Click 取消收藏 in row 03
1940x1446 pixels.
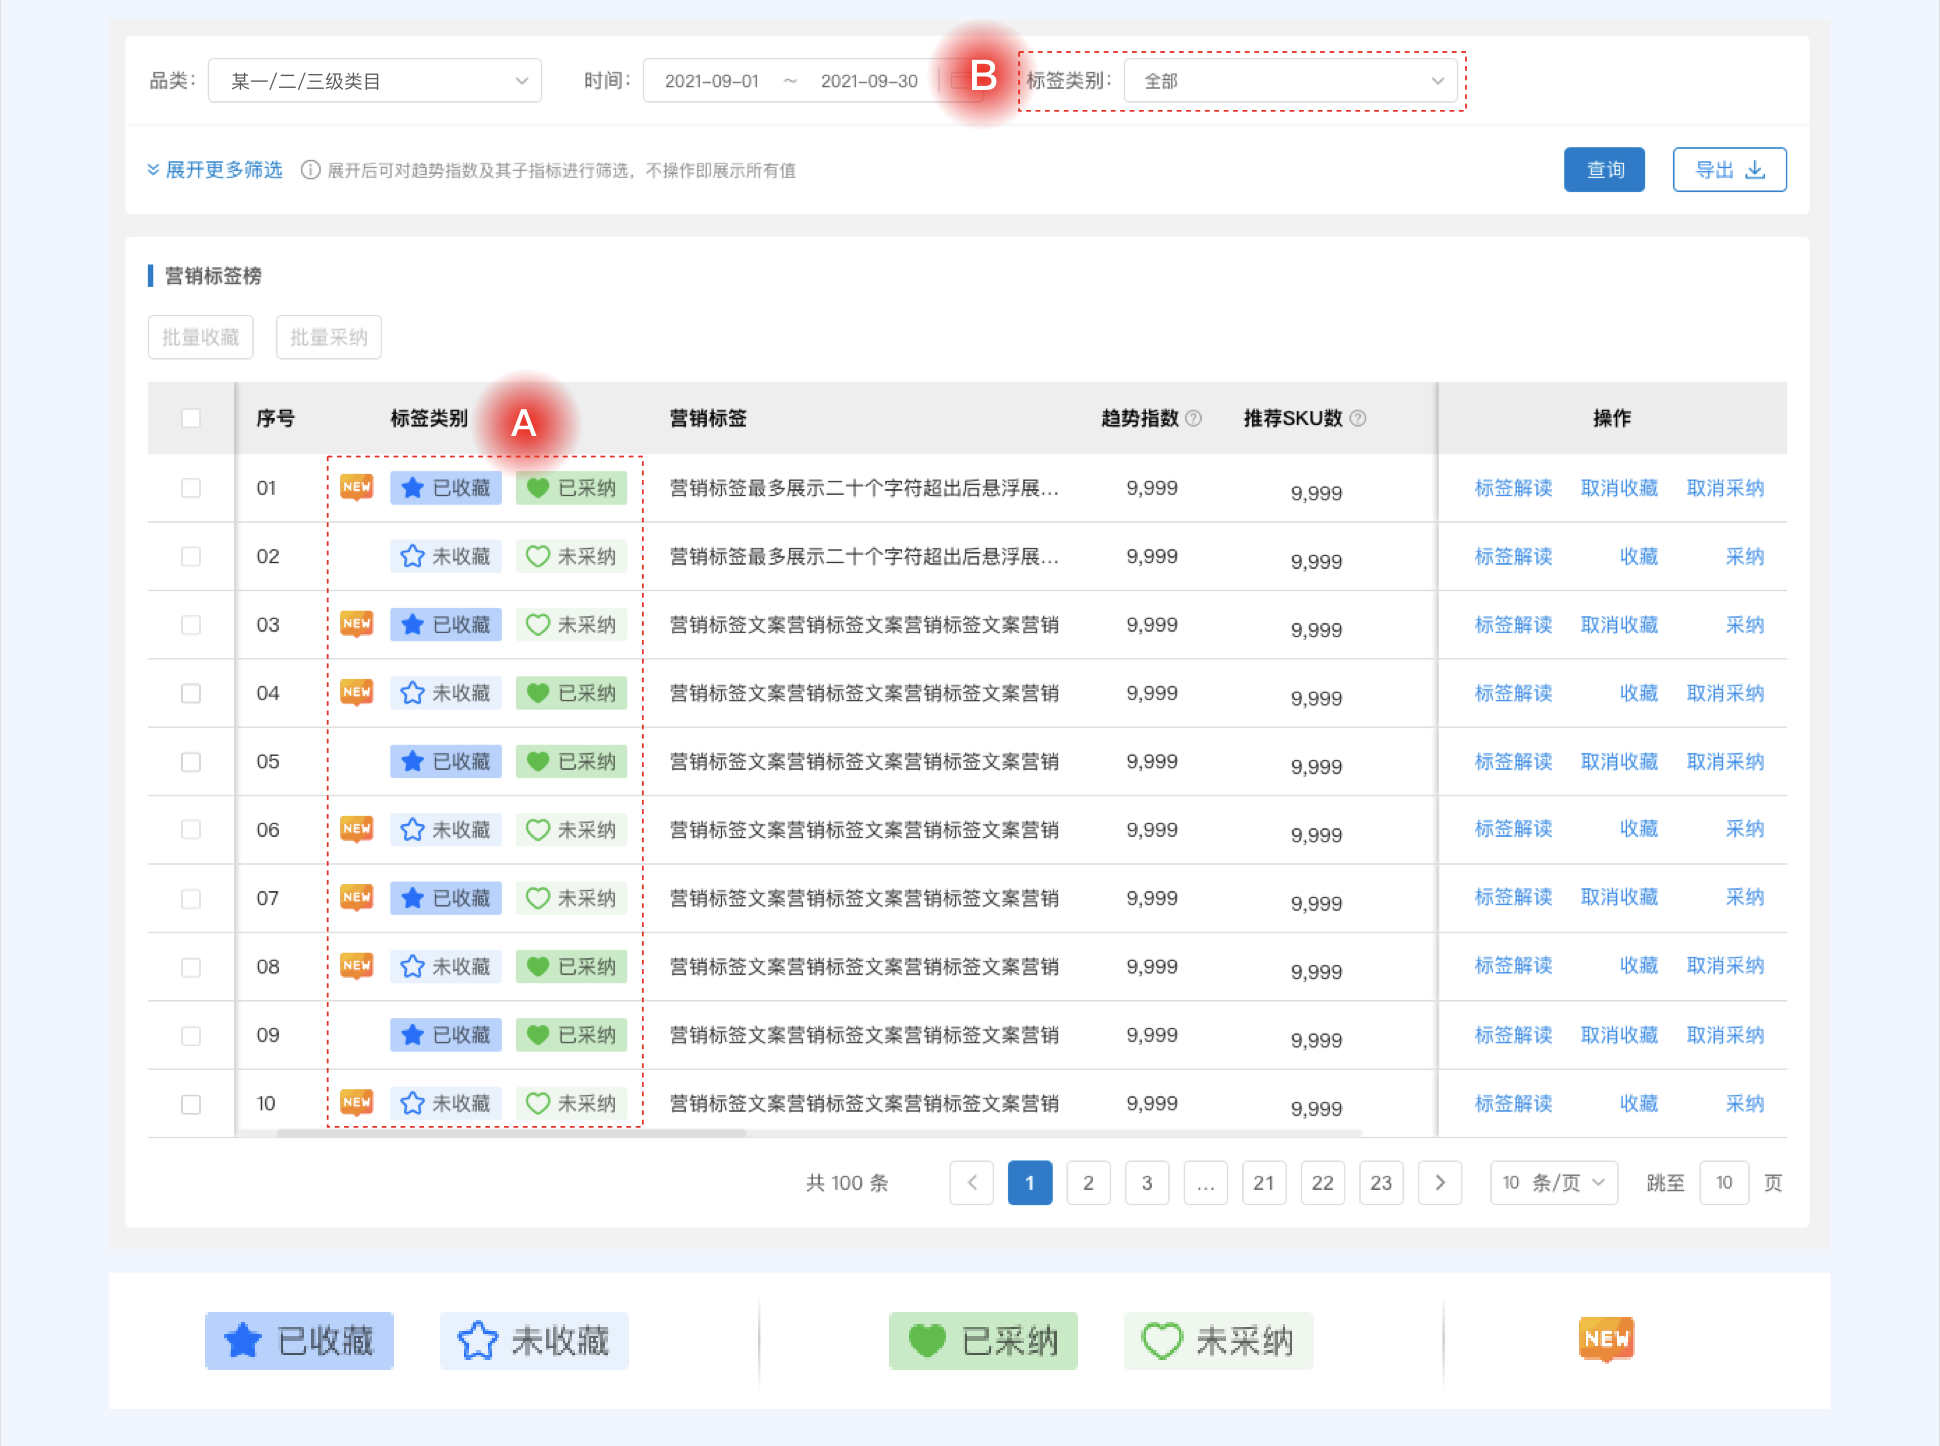click(x=1620, y=625)
